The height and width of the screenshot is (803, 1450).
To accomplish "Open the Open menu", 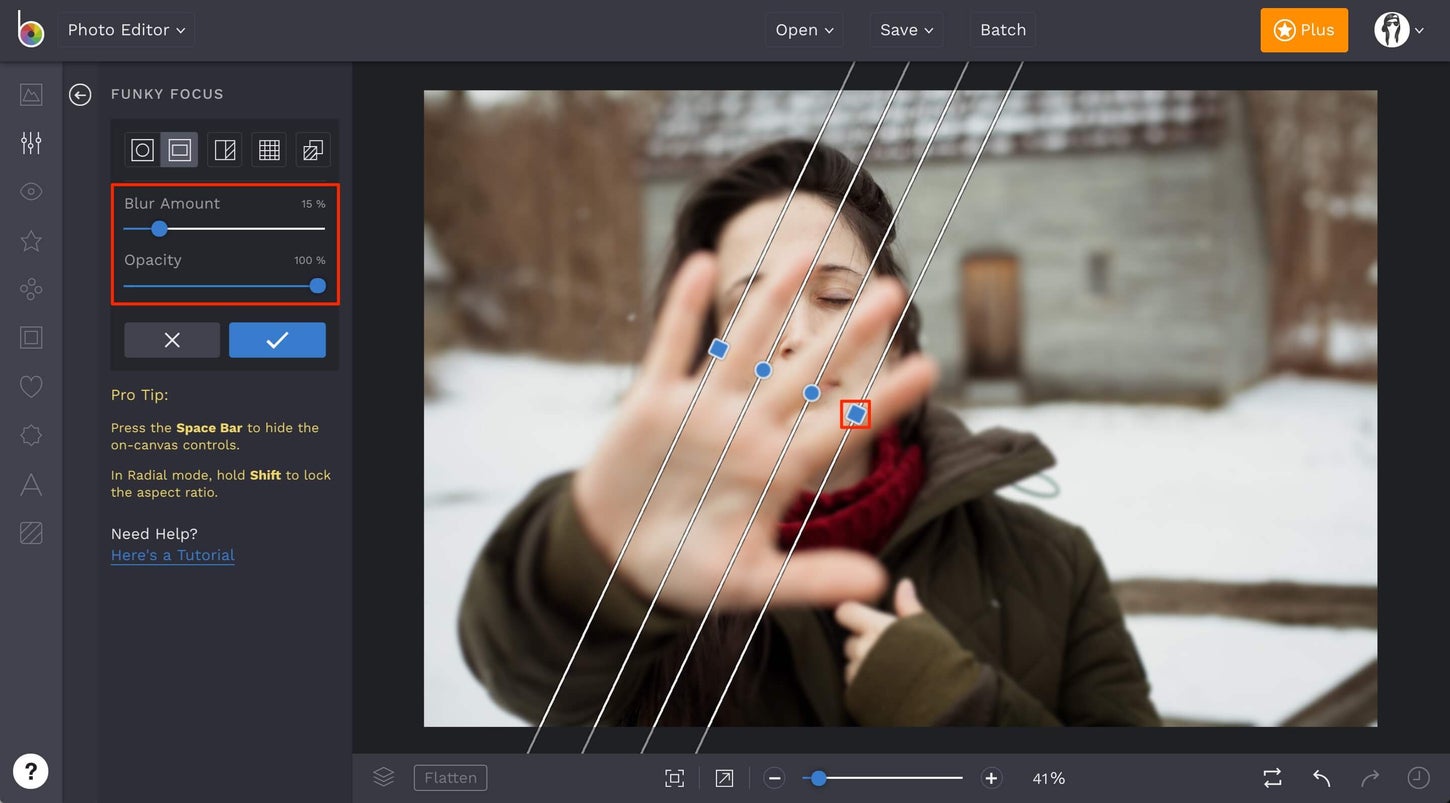I will 803,29.
